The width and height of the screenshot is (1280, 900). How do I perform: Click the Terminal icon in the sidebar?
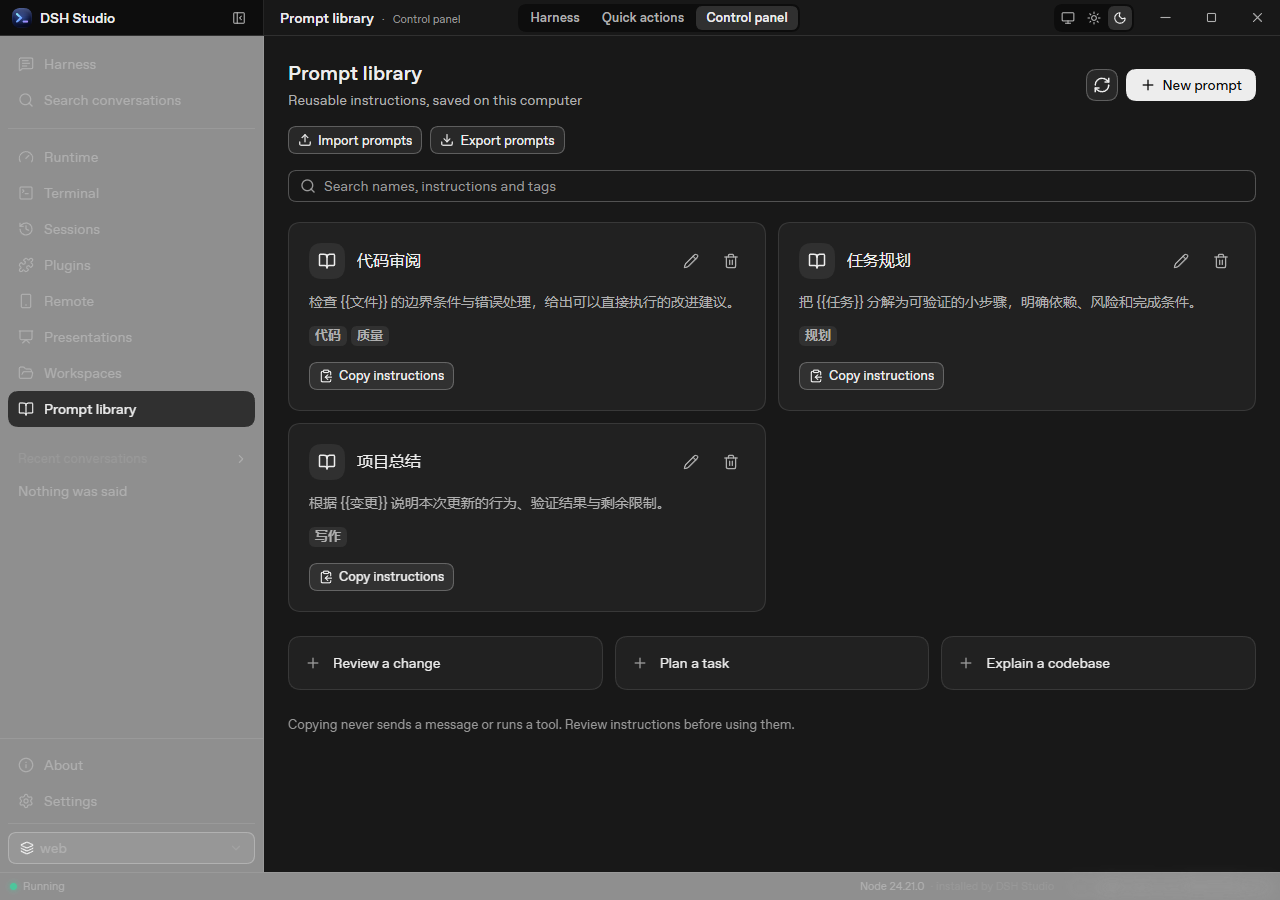(26, 193)
